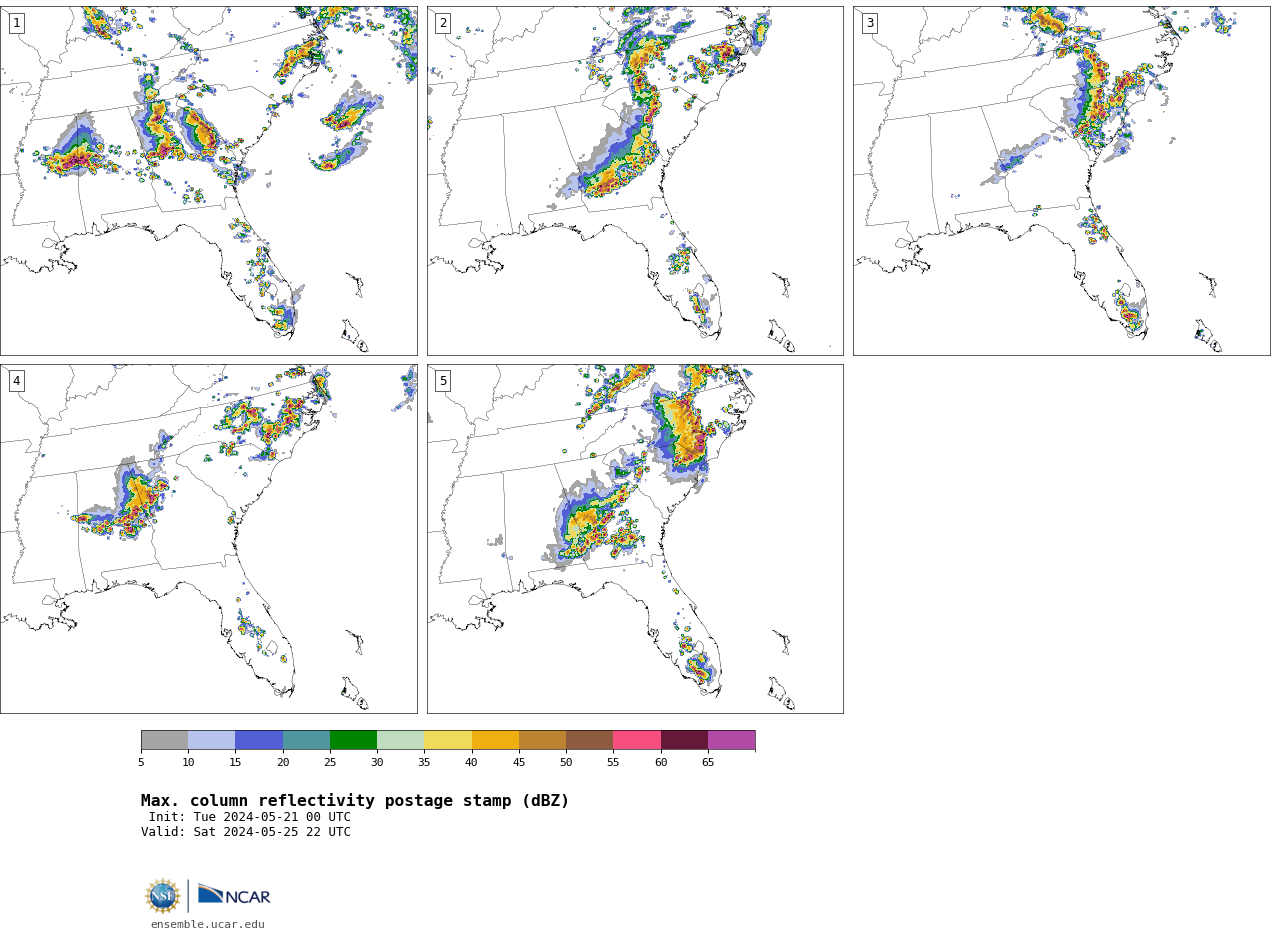
Task: Click the pale green 30-35 dBZ swatch
Action: 401,740
